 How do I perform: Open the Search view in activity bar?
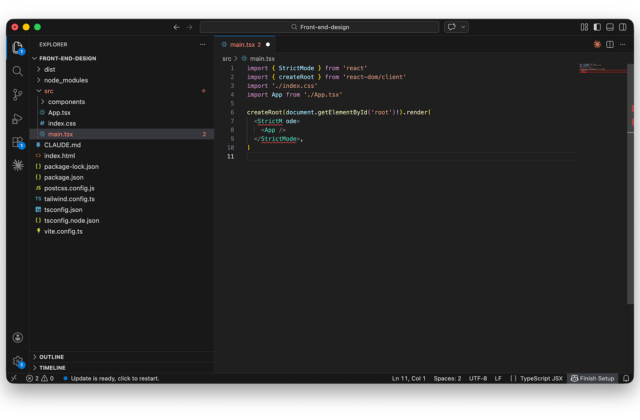coord(17,71)
